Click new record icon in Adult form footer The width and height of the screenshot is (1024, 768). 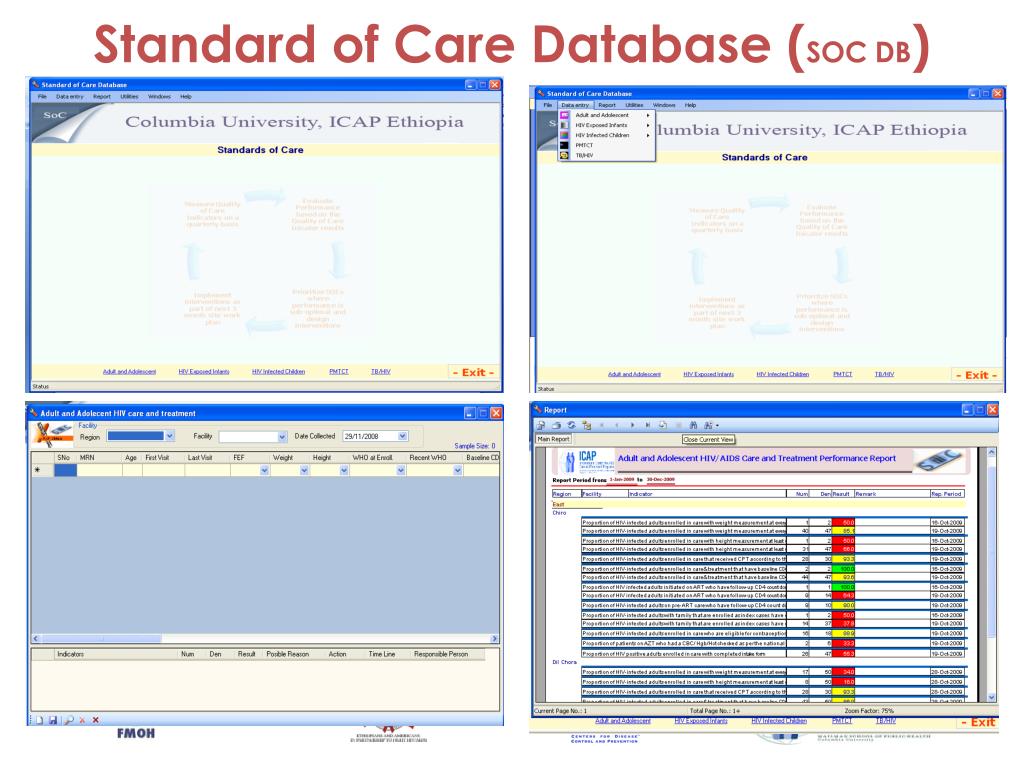39,720
